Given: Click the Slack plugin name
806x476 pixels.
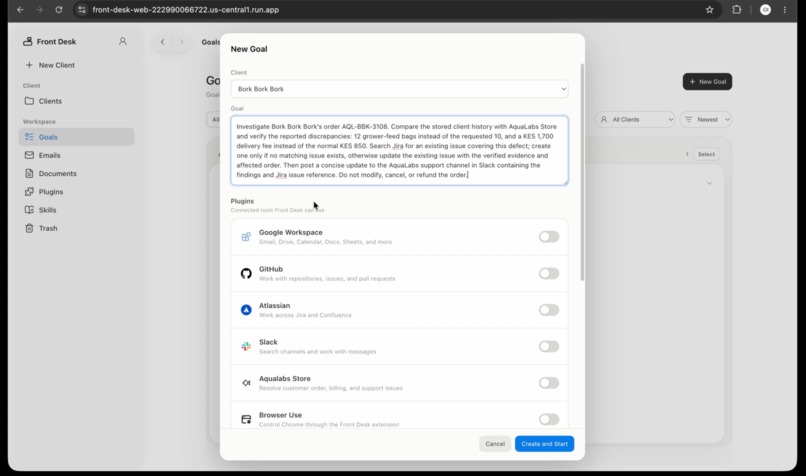Looking at the screenshot, I should pos(268,342).
